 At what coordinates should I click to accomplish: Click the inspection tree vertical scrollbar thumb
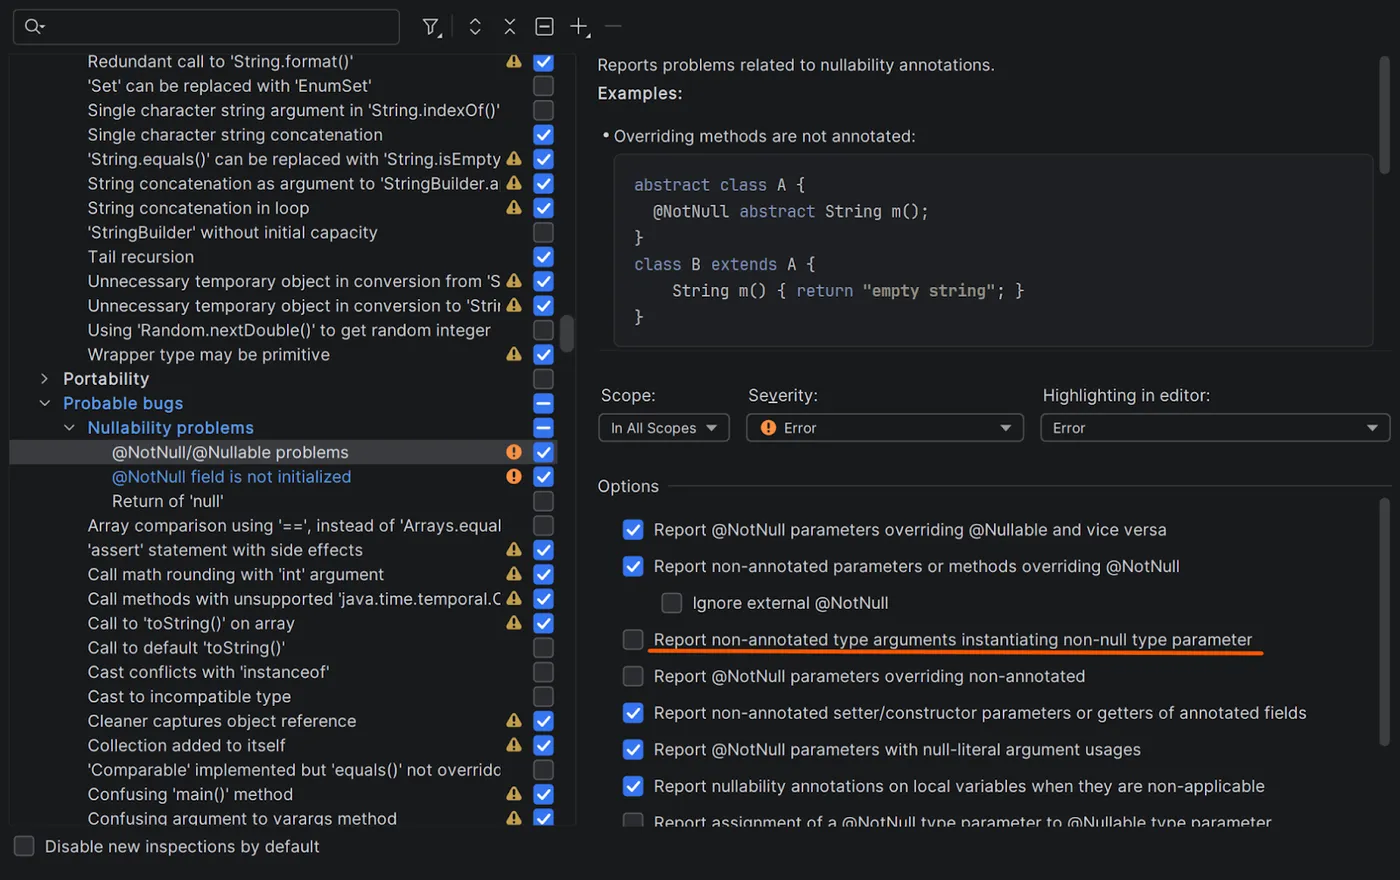coord(567,334)
